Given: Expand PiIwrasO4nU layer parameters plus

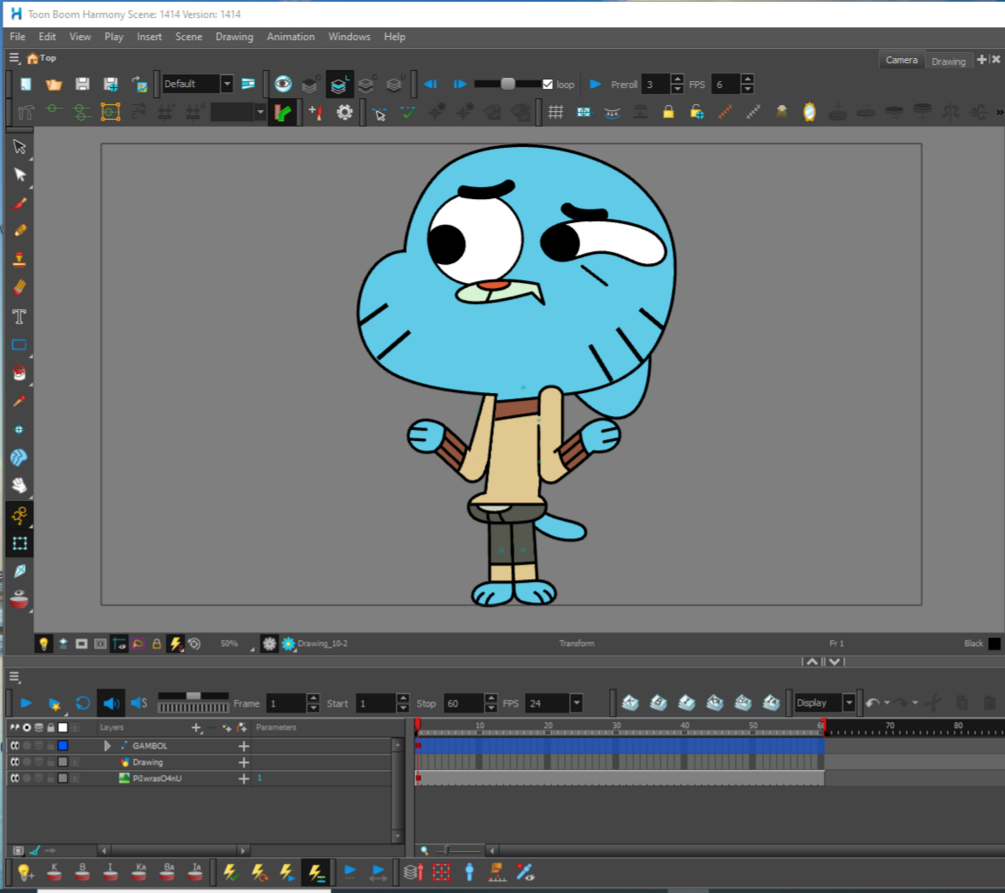Looking at the screenshot, I should (x=244, y=778).
